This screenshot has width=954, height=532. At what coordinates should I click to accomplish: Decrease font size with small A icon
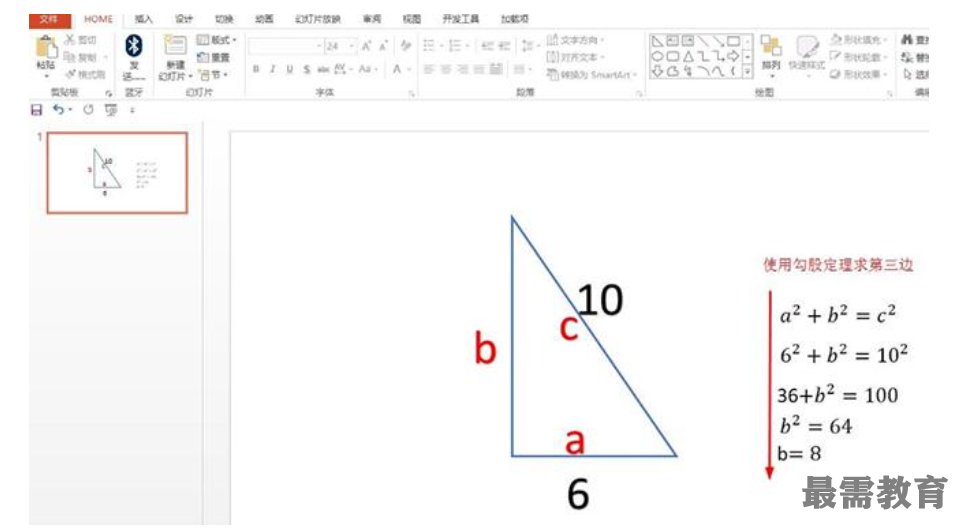pyautogui.click(x=383, y=46)
